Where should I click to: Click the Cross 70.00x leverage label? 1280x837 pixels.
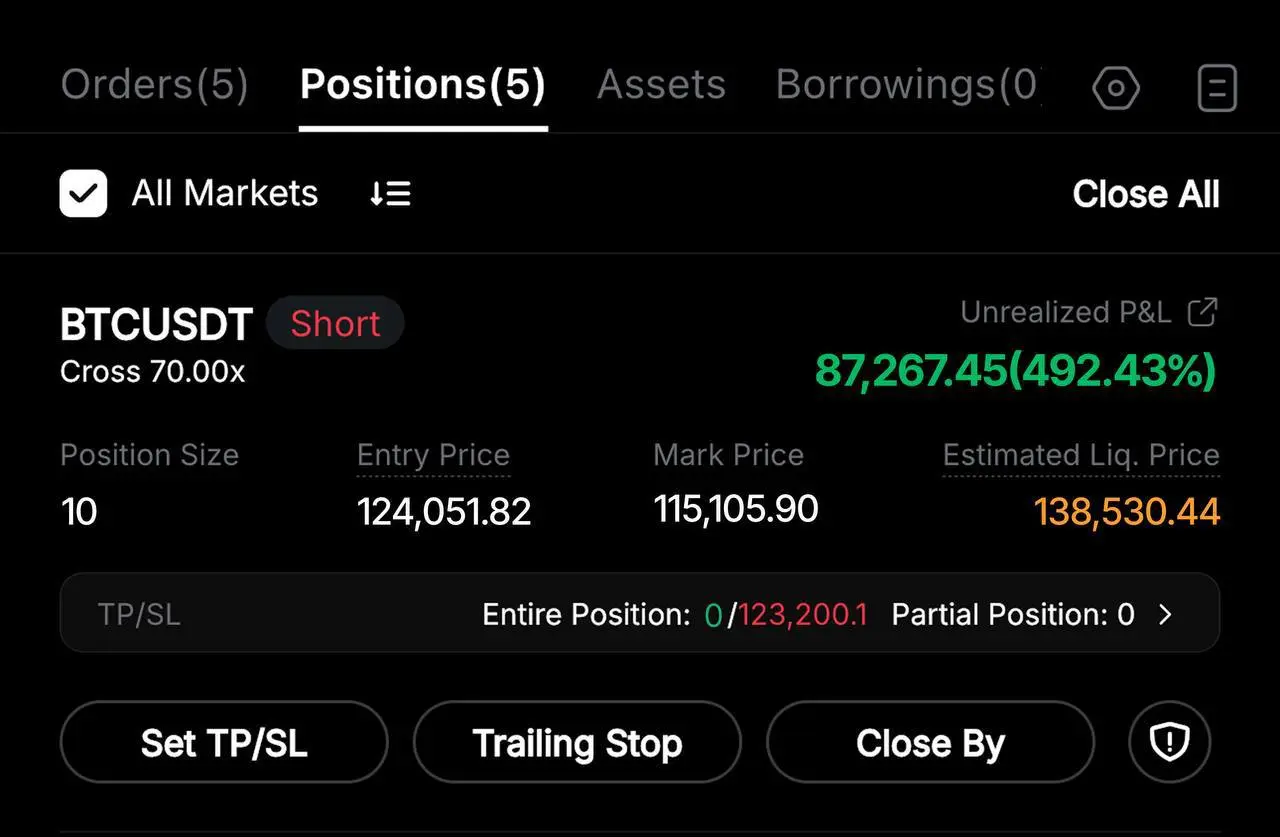[x=152, y=372]
